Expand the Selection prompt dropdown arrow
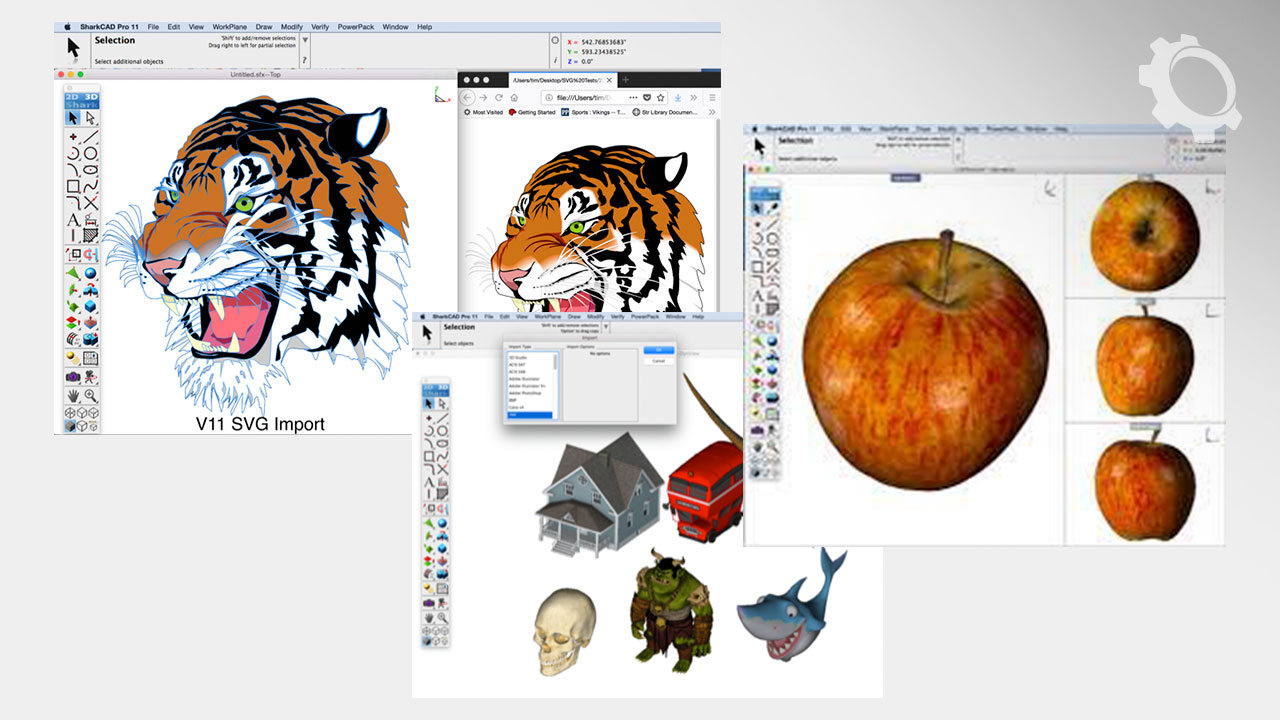Screen dimensions: 1280x720 305,41
